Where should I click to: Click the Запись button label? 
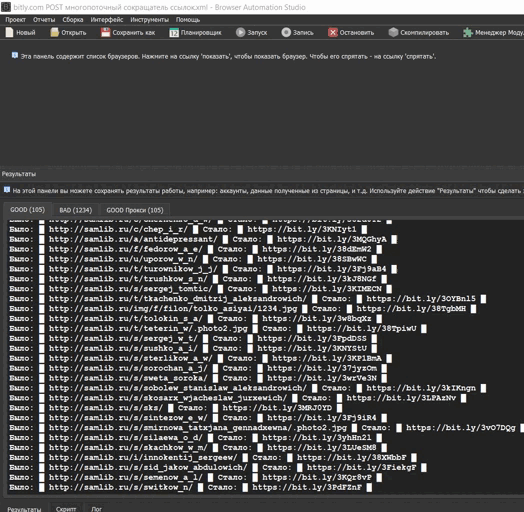click(x=303, y=33)
